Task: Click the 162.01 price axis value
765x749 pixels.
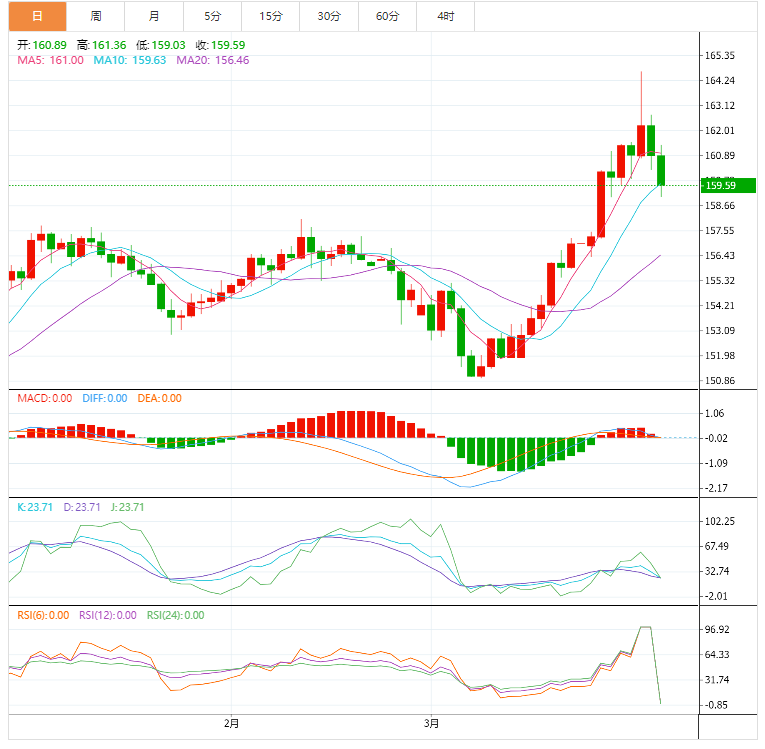Action: click(x=720, y=131)
